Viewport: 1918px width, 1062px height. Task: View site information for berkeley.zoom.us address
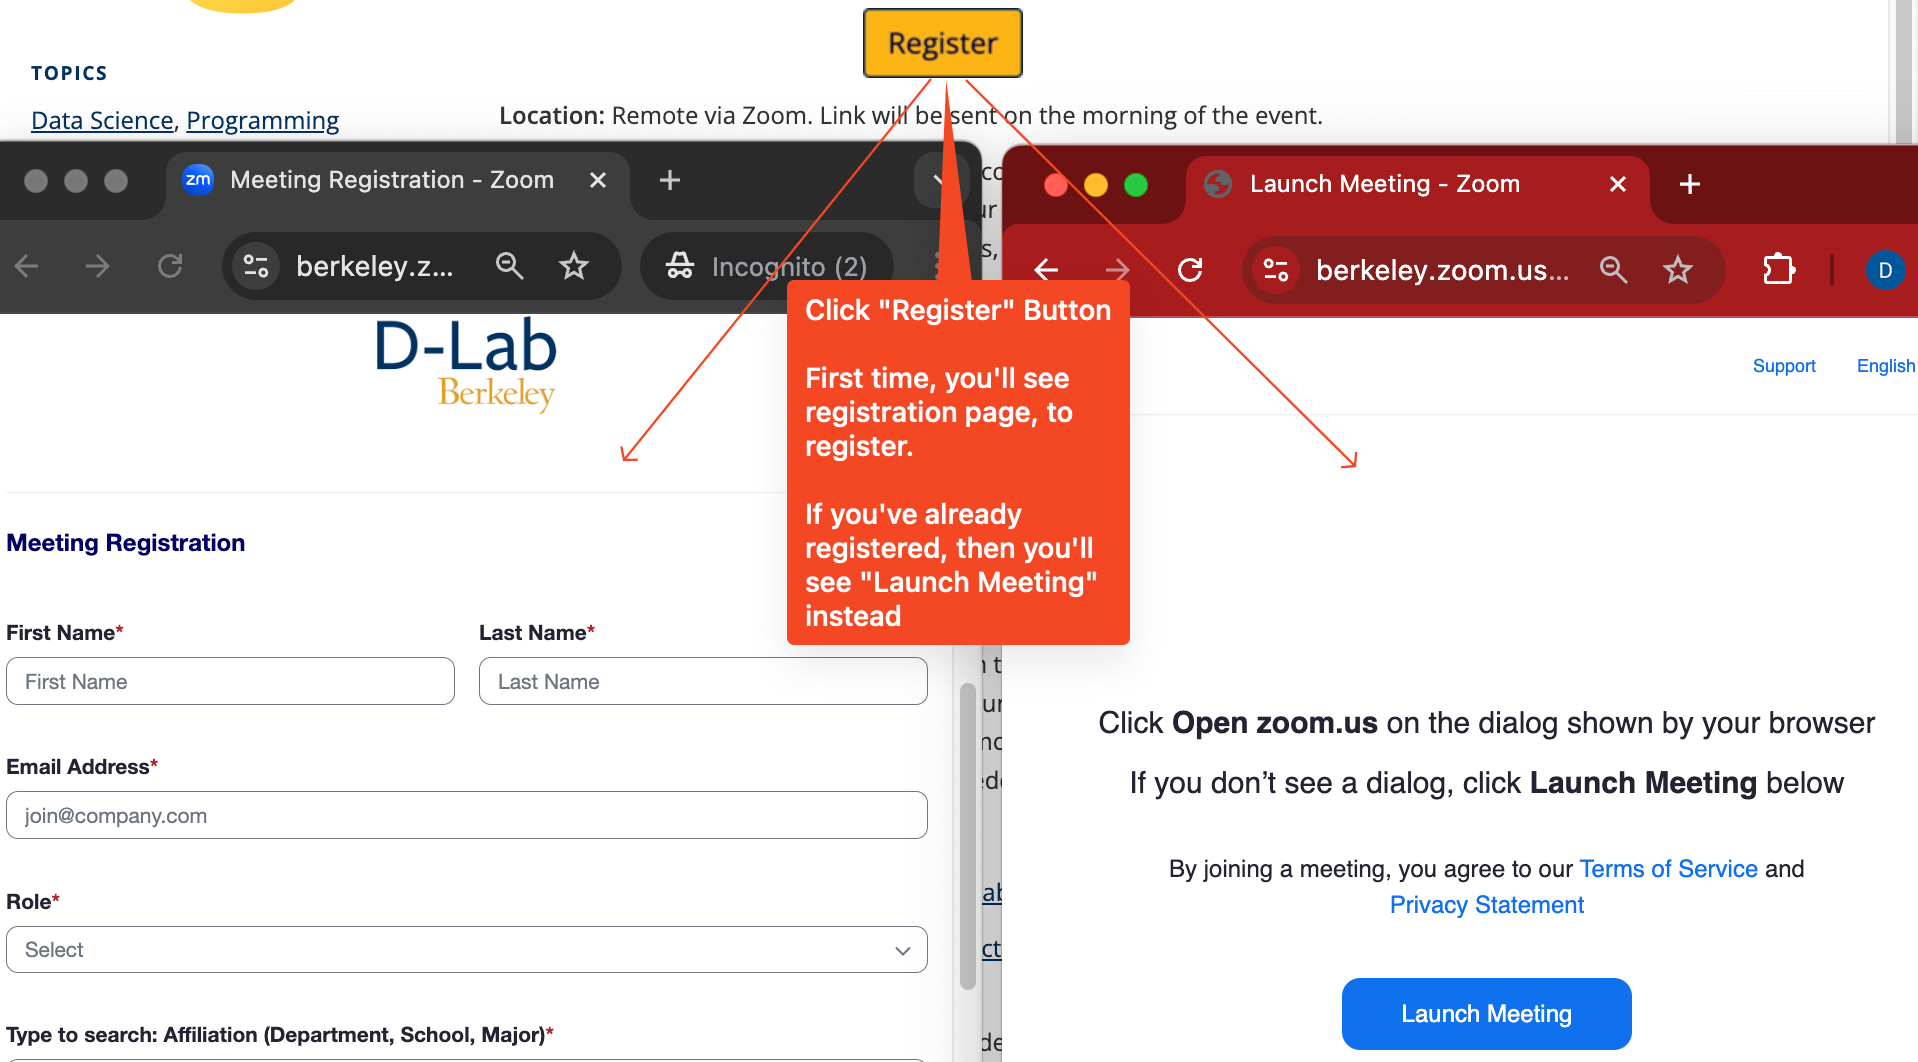[1276, 270]
